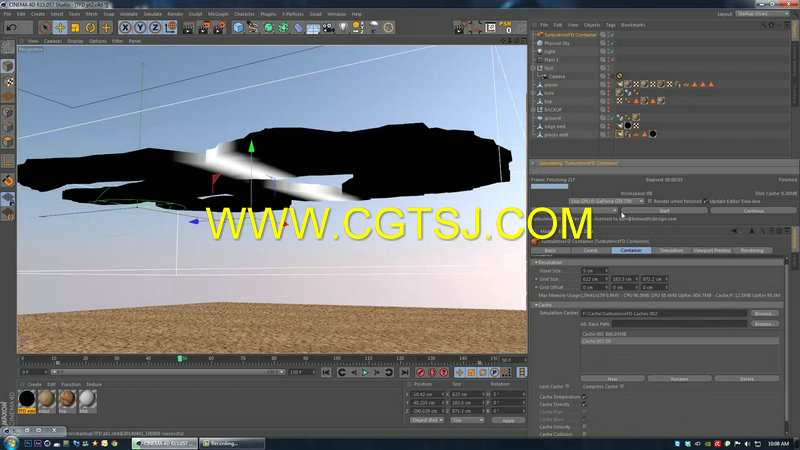This screenshot has width=800, height=450.
Task: Open the X-Particles menu
Action: [x=293, y=14]
